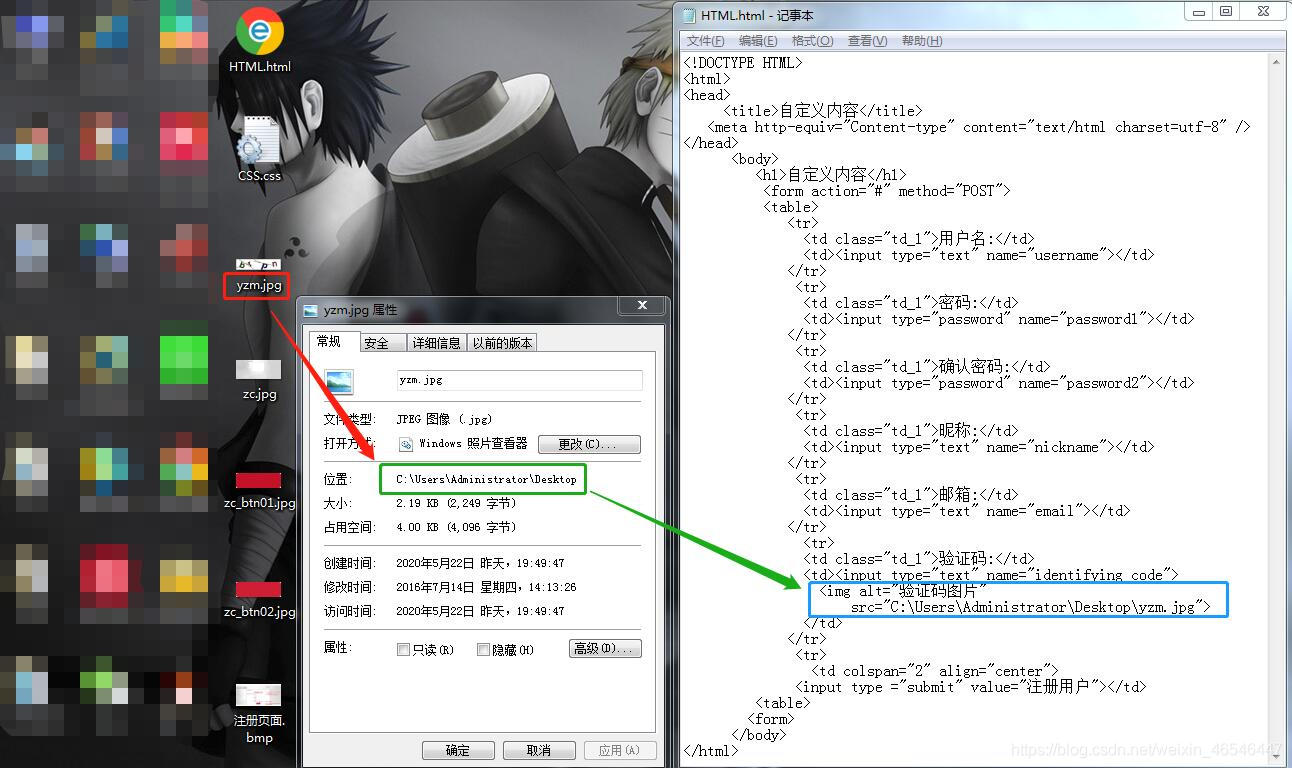Open the HTML.html Chrome desktop icon
Image resolution: width=1292 pixels, height=768 pixels.
[259, 39]
